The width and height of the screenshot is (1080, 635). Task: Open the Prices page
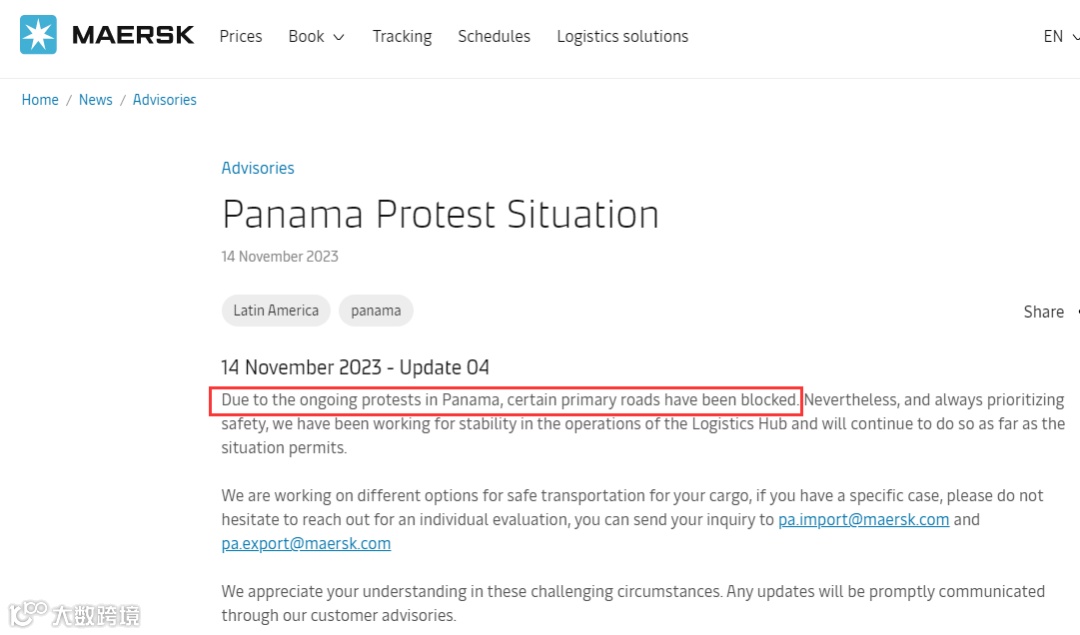pyautogui.click(x=241, y=36)
